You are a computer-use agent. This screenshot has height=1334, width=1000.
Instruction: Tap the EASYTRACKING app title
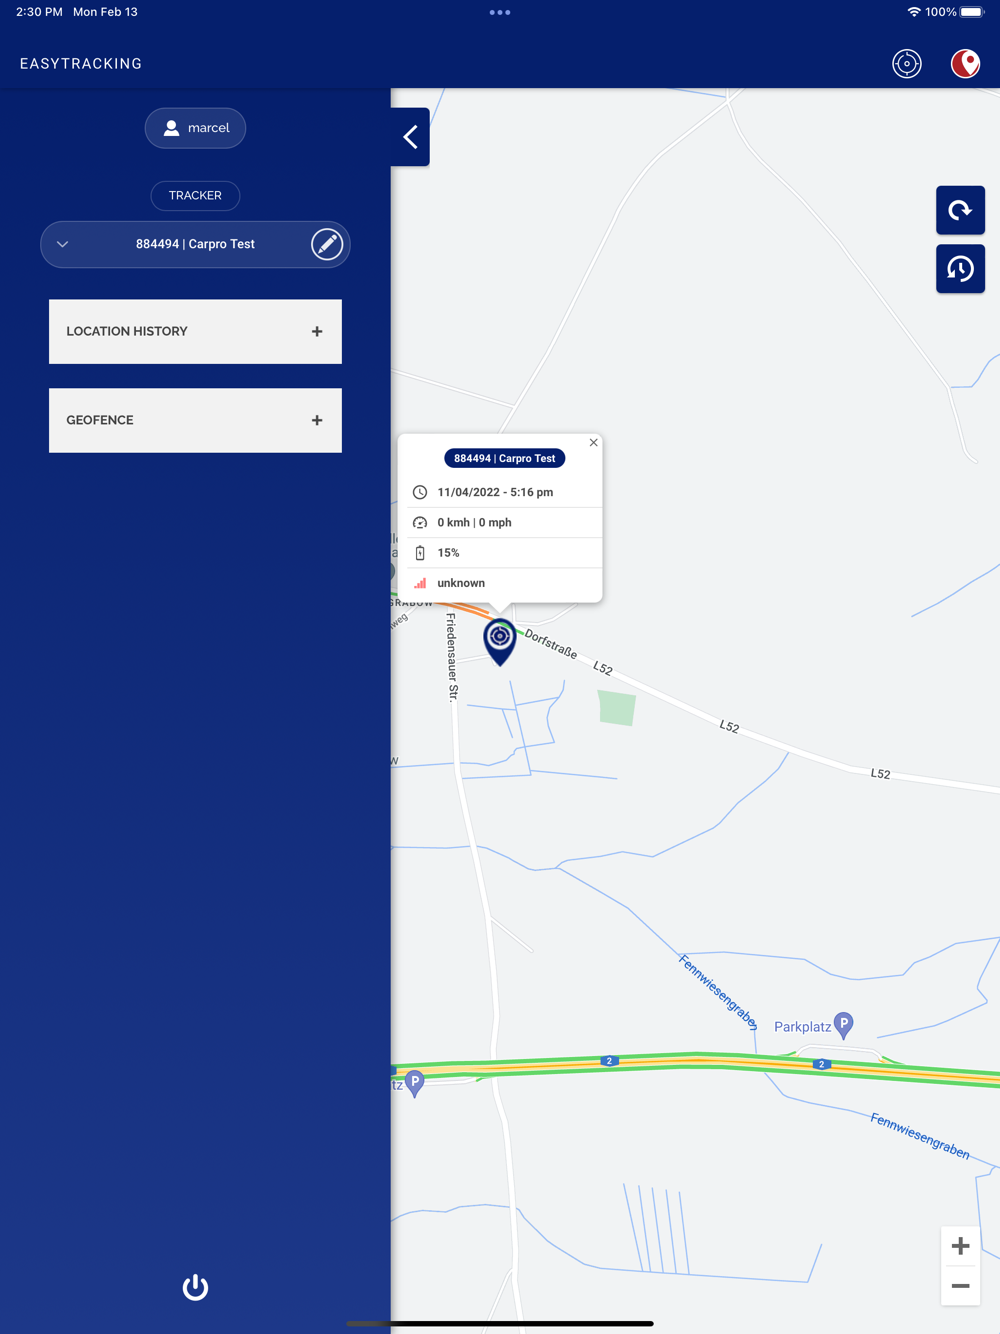(81, 64)
